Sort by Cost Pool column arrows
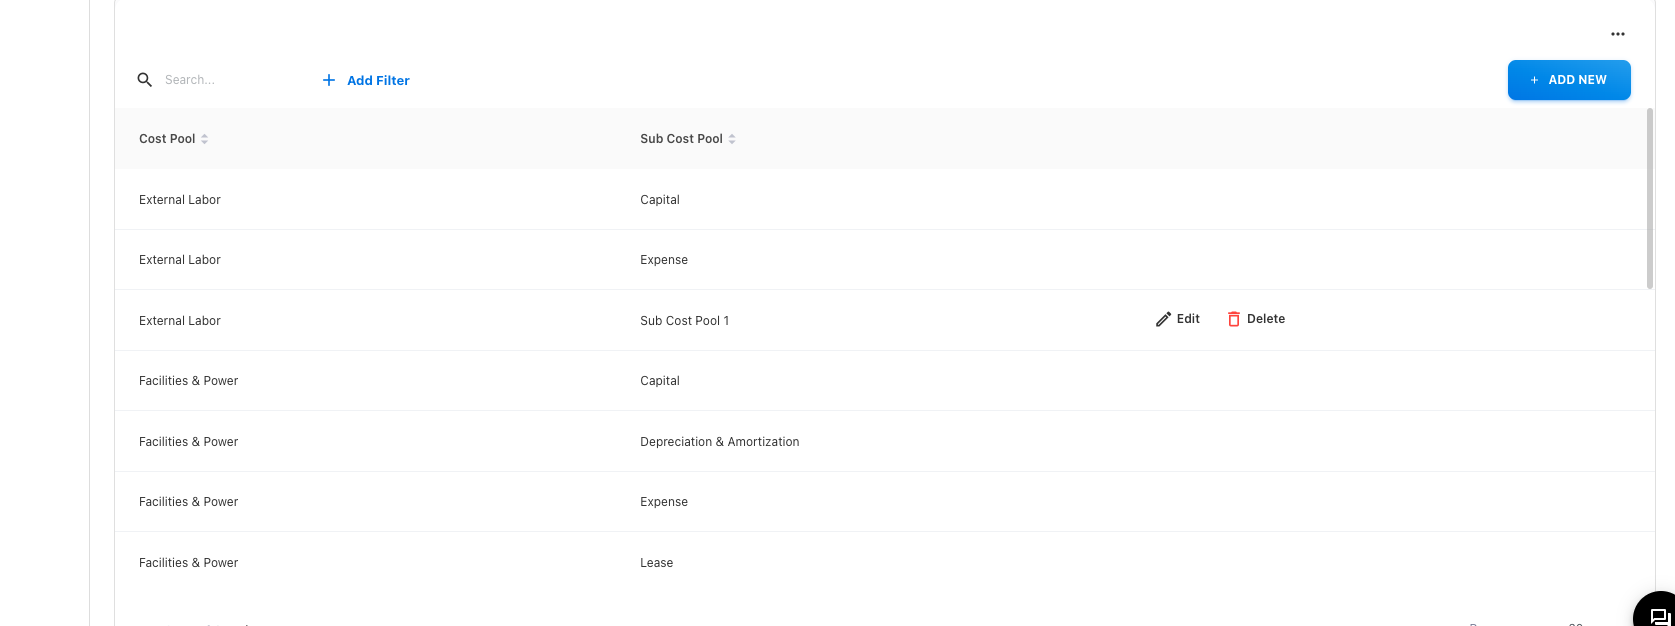Viewport: 1675px width, 626px height. click(x=205, y=139)
